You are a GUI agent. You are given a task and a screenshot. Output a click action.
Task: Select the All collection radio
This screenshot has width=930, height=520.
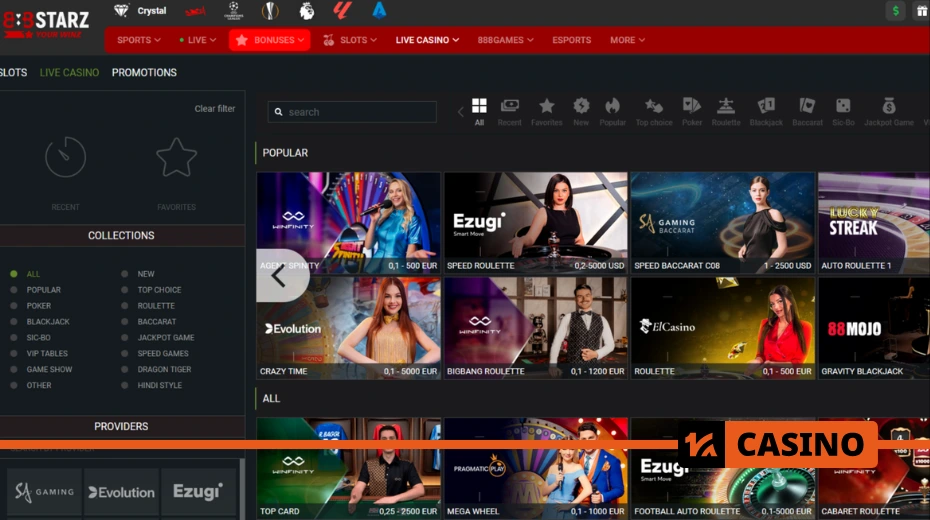(14, 274)
